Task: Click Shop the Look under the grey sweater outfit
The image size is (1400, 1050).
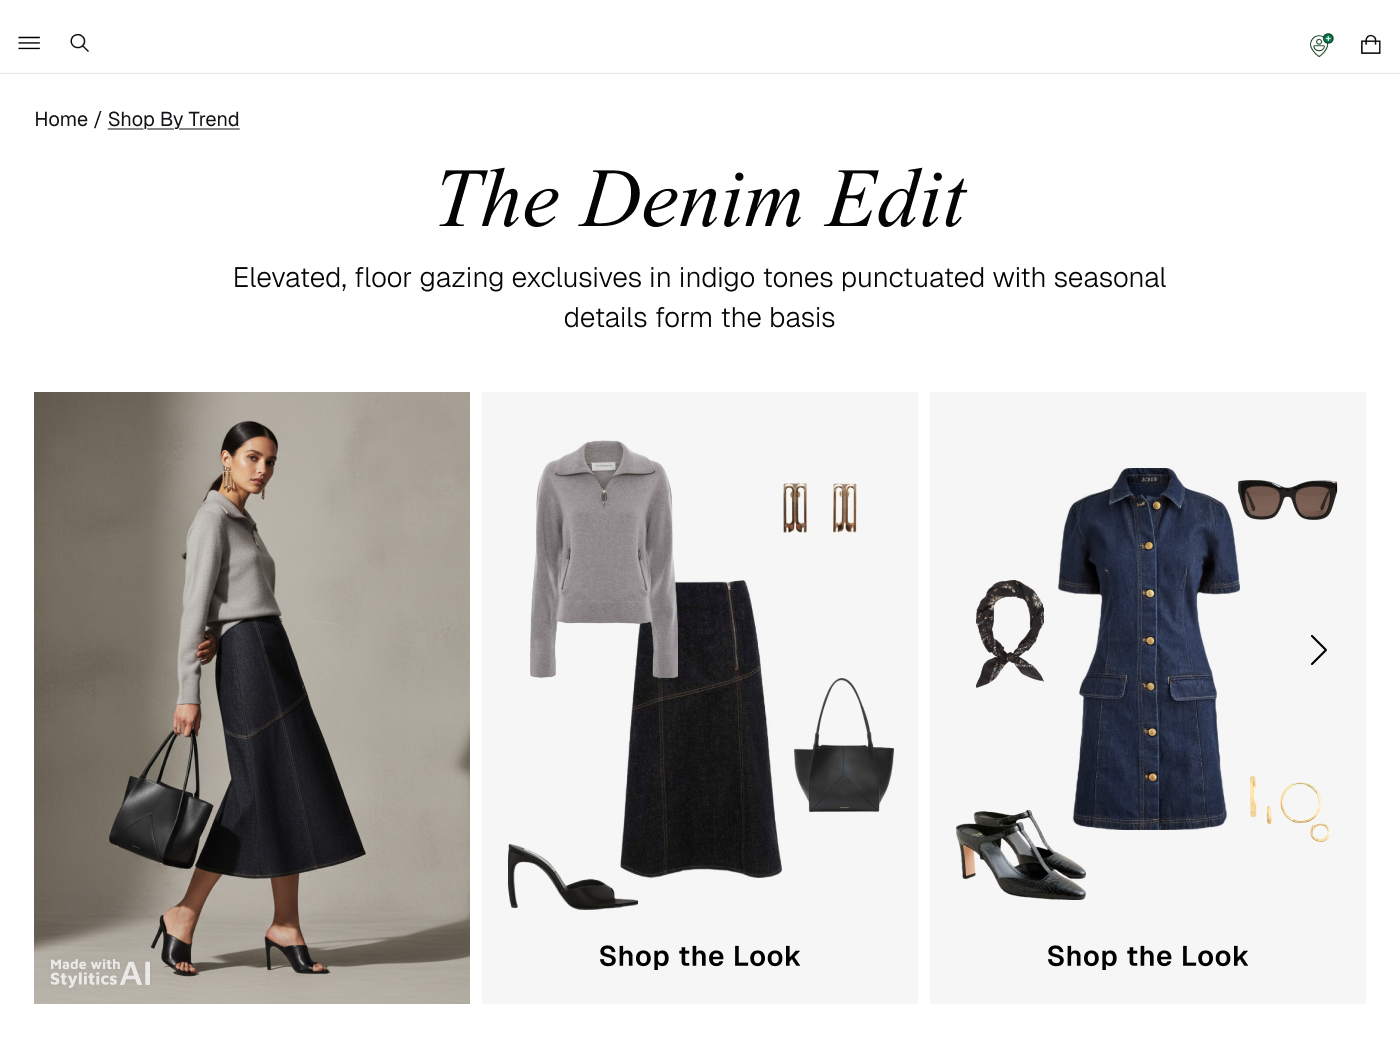Action: coord(700,956)
